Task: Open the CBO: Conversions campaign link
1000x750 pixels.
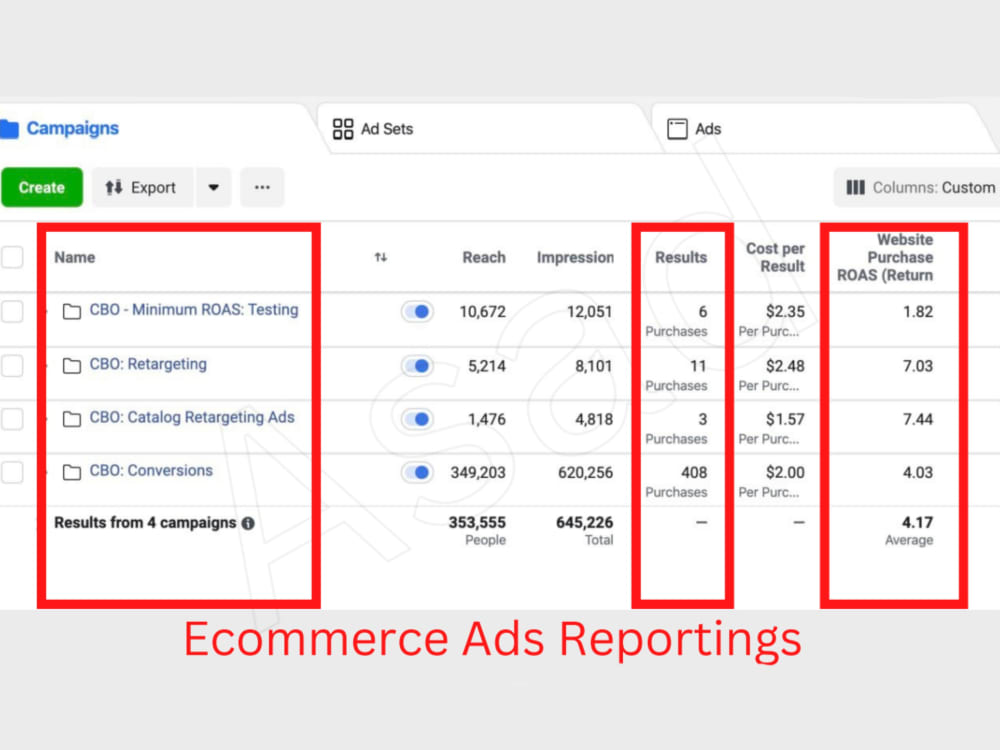Action: coord(151,471)
